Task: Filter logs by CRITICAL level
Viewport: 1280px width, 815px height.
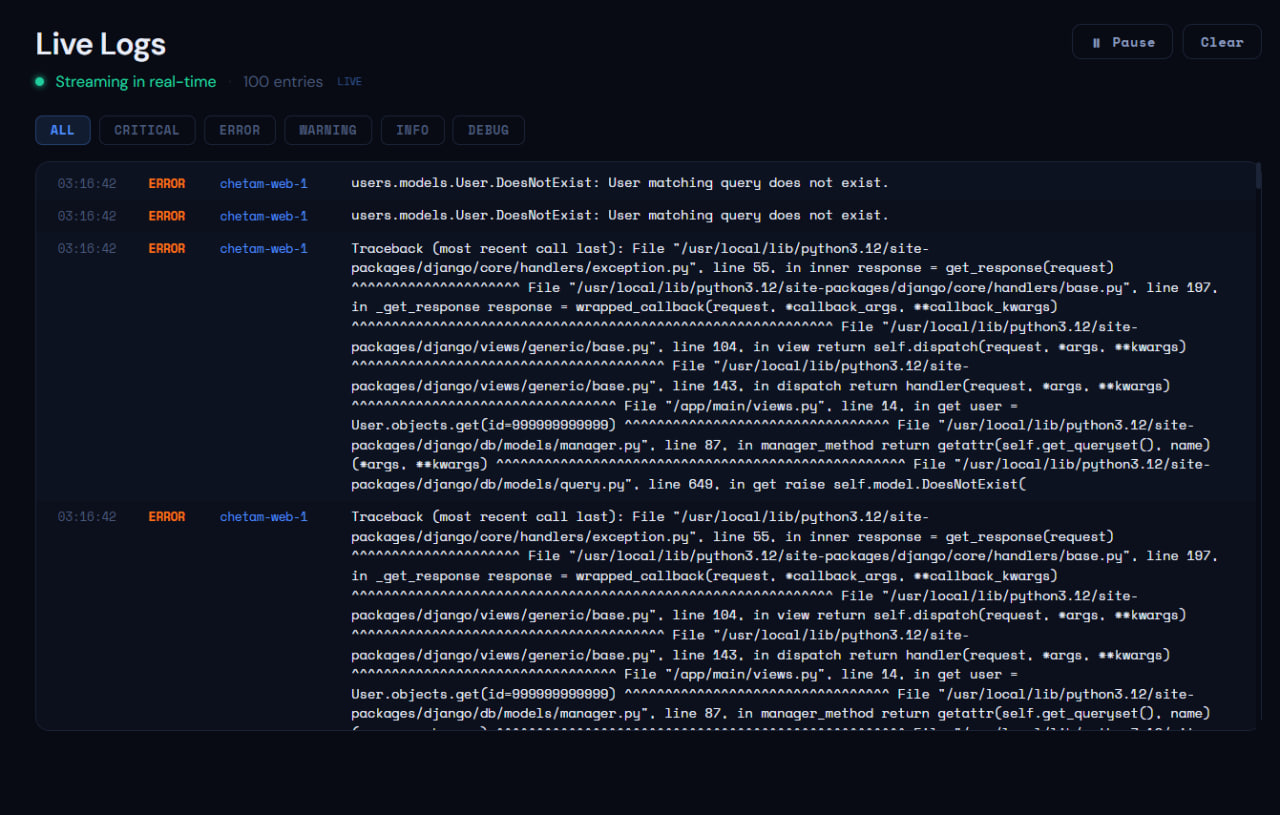Action: [147, 130]
